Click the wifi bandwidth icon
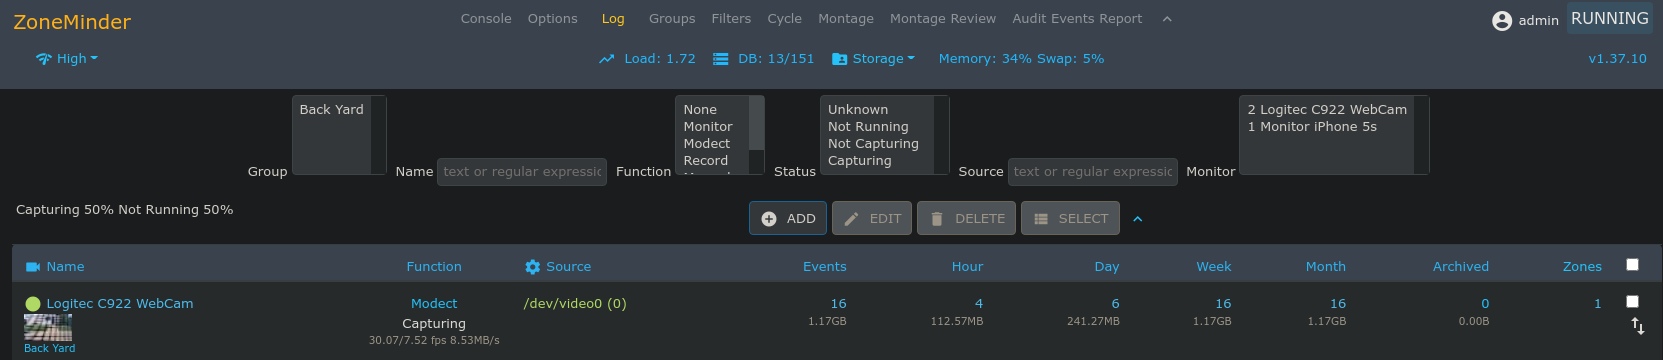 point(43,59)
